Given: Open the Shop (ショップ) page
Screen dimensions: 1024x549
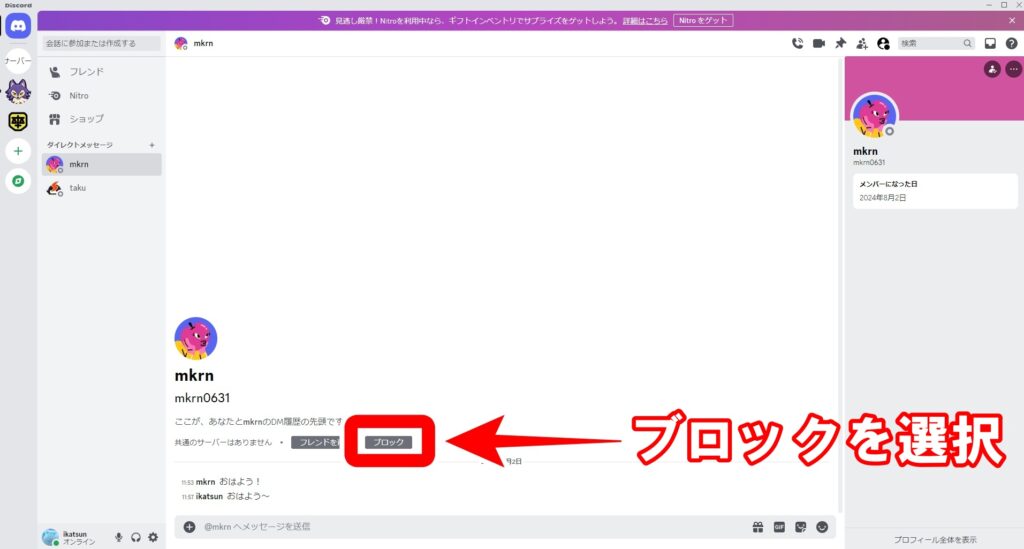Looking at the screenshot, I should (101, 119).
